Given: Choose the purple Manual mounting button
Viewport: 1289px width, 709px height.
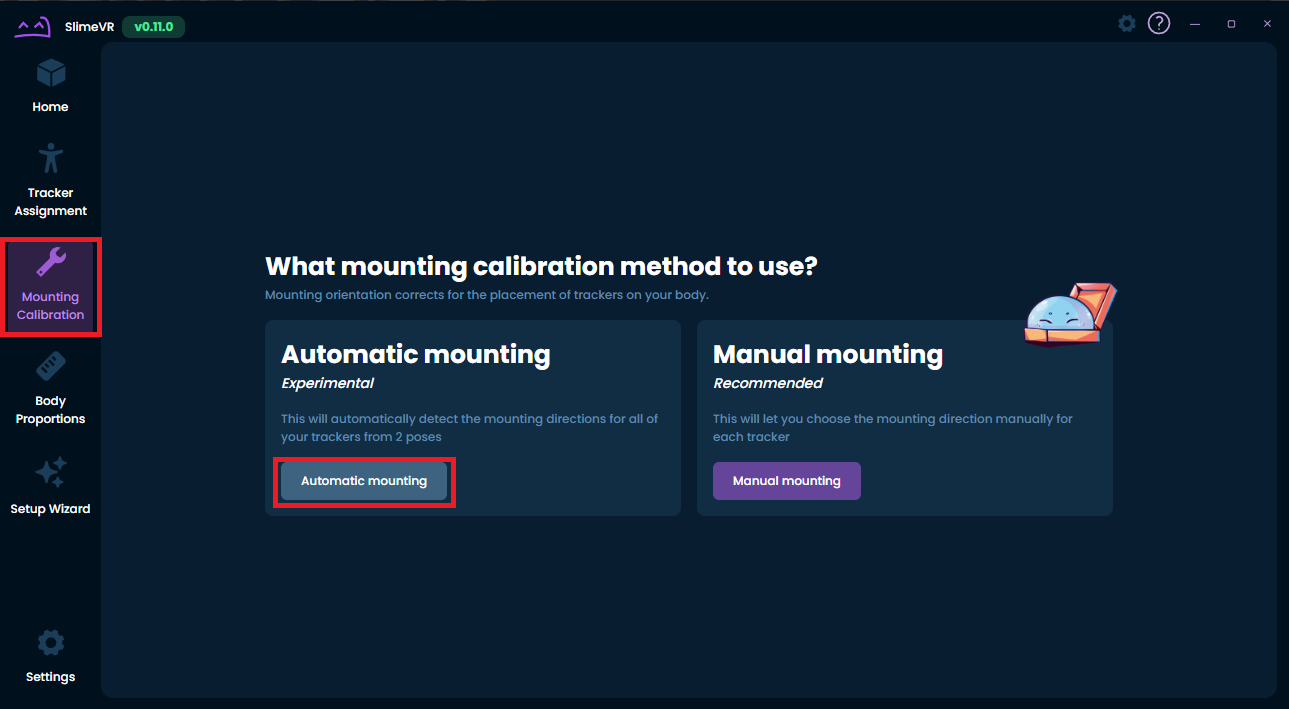Looking at the screenshot, I should [786, 481].
